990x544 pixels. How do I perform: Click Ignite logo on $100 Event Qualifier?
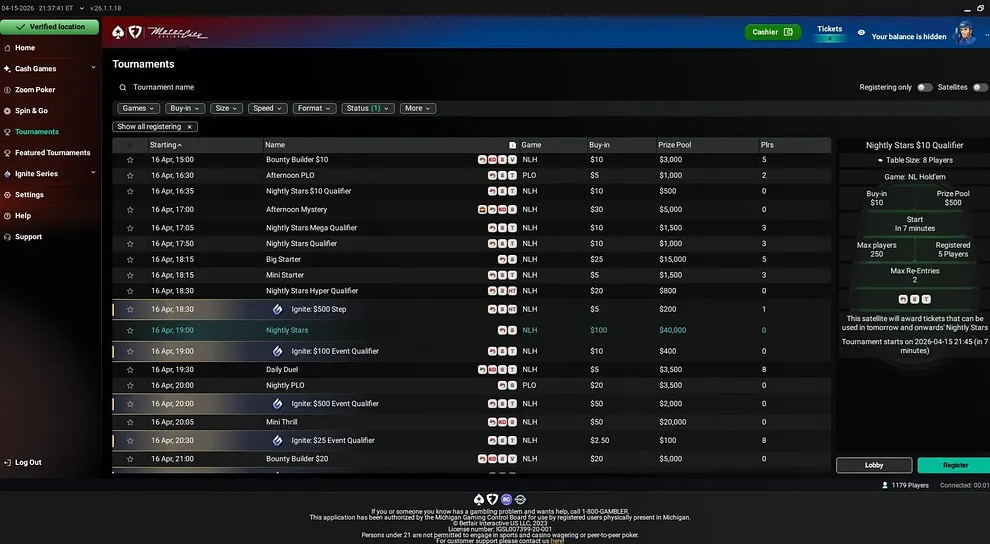(277, 351)
